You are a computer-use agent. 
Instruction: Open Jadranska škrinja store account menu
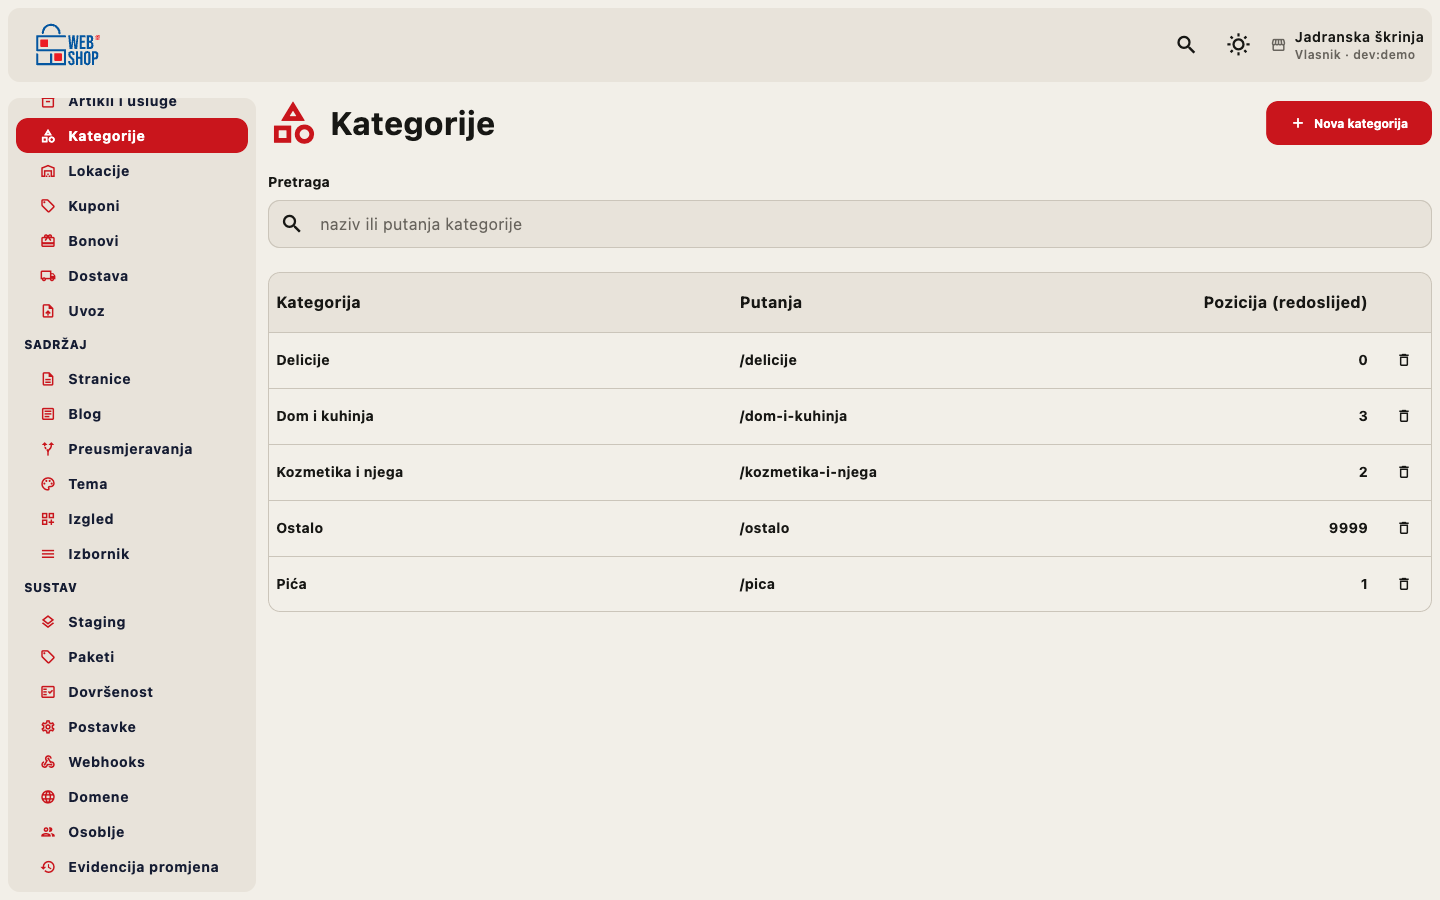1348,45
